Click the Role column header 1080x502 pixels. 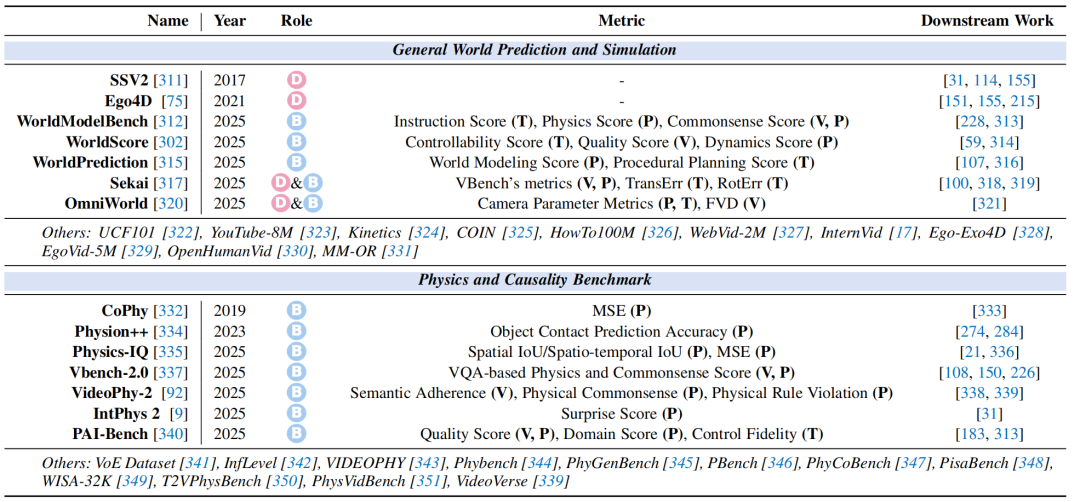tap(296, 21)
